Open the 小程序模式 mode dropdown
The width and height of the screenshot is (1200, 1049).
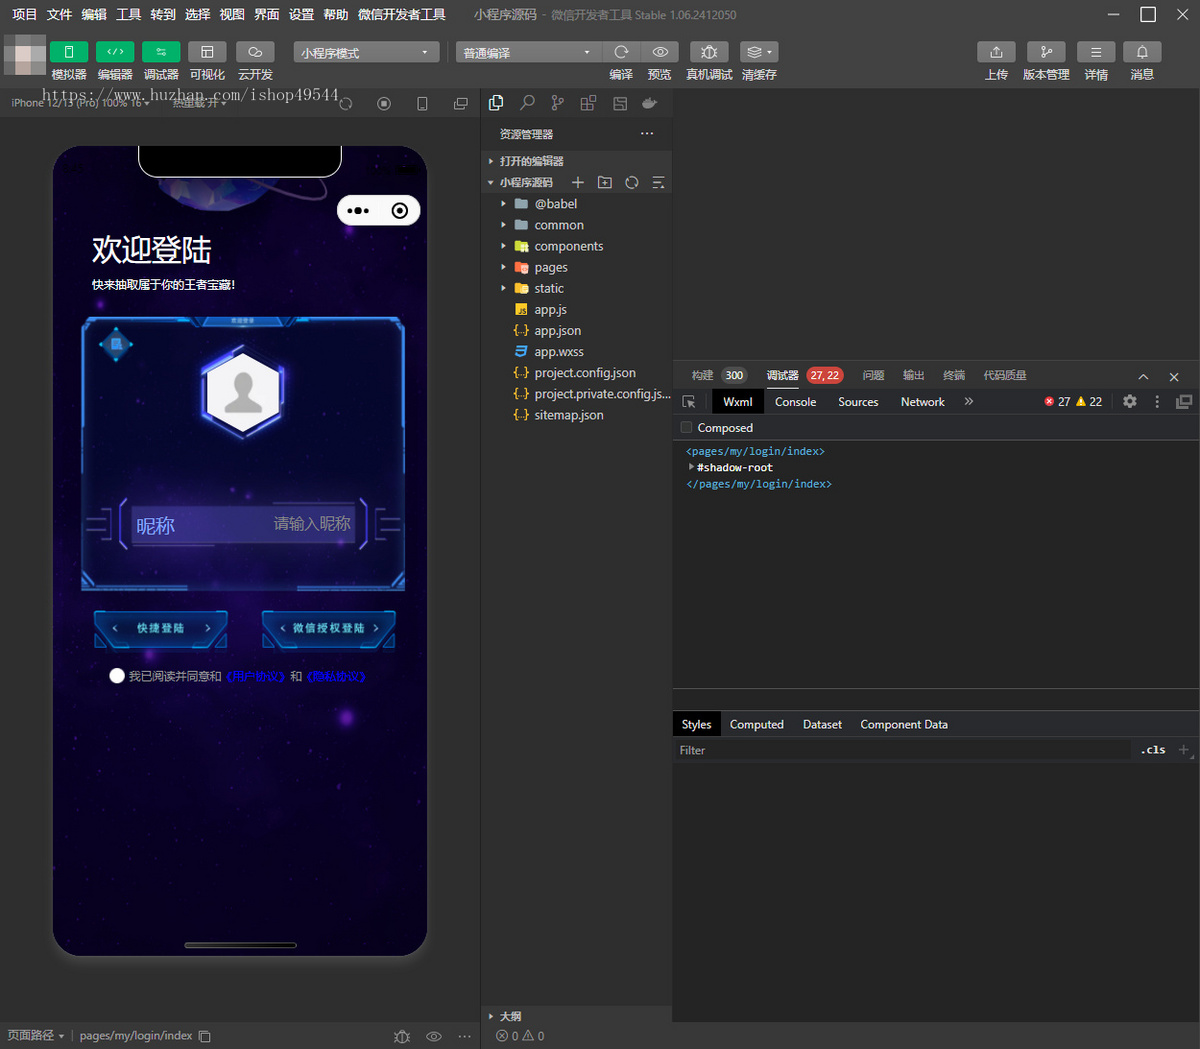click(366, 52)
